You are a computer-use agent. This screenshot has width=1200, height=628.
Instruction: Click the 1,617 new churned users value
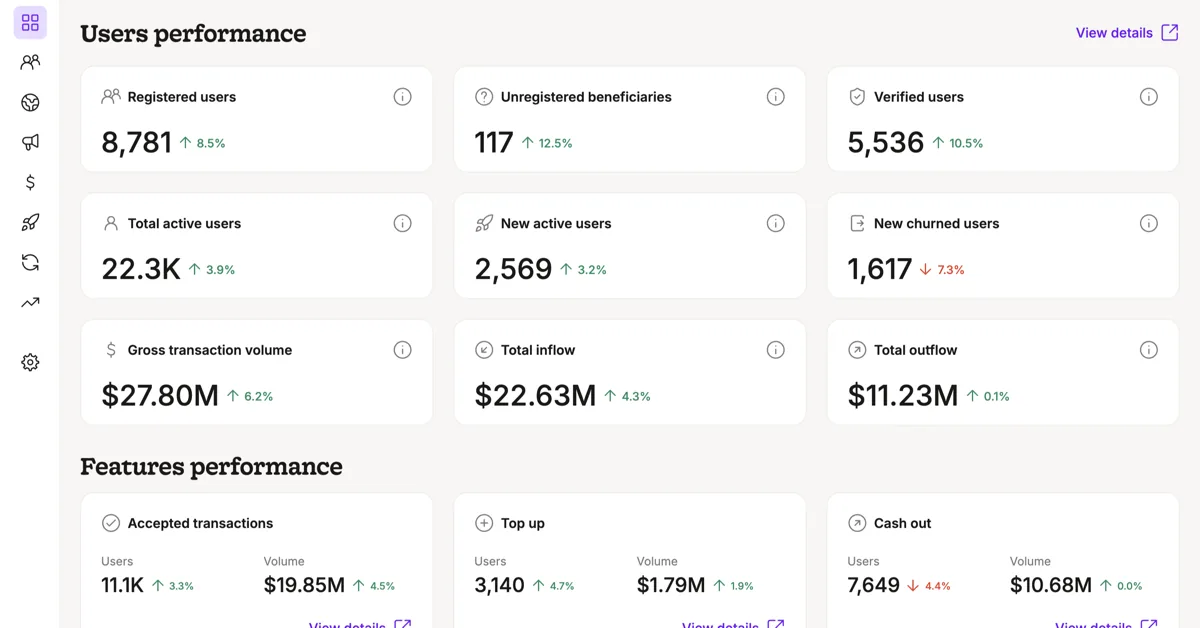click(880, 269)
